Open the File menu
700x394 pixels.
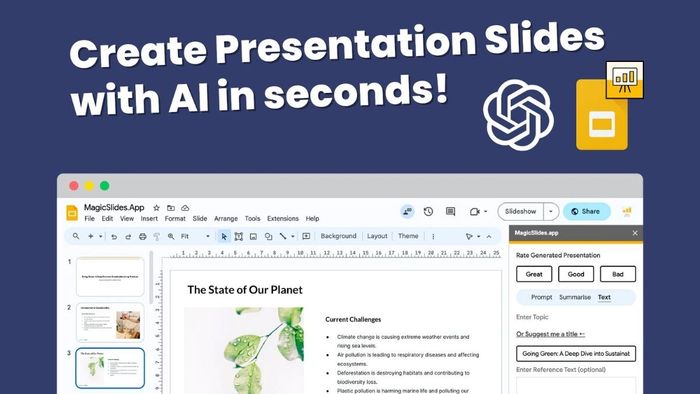point(89,219)
